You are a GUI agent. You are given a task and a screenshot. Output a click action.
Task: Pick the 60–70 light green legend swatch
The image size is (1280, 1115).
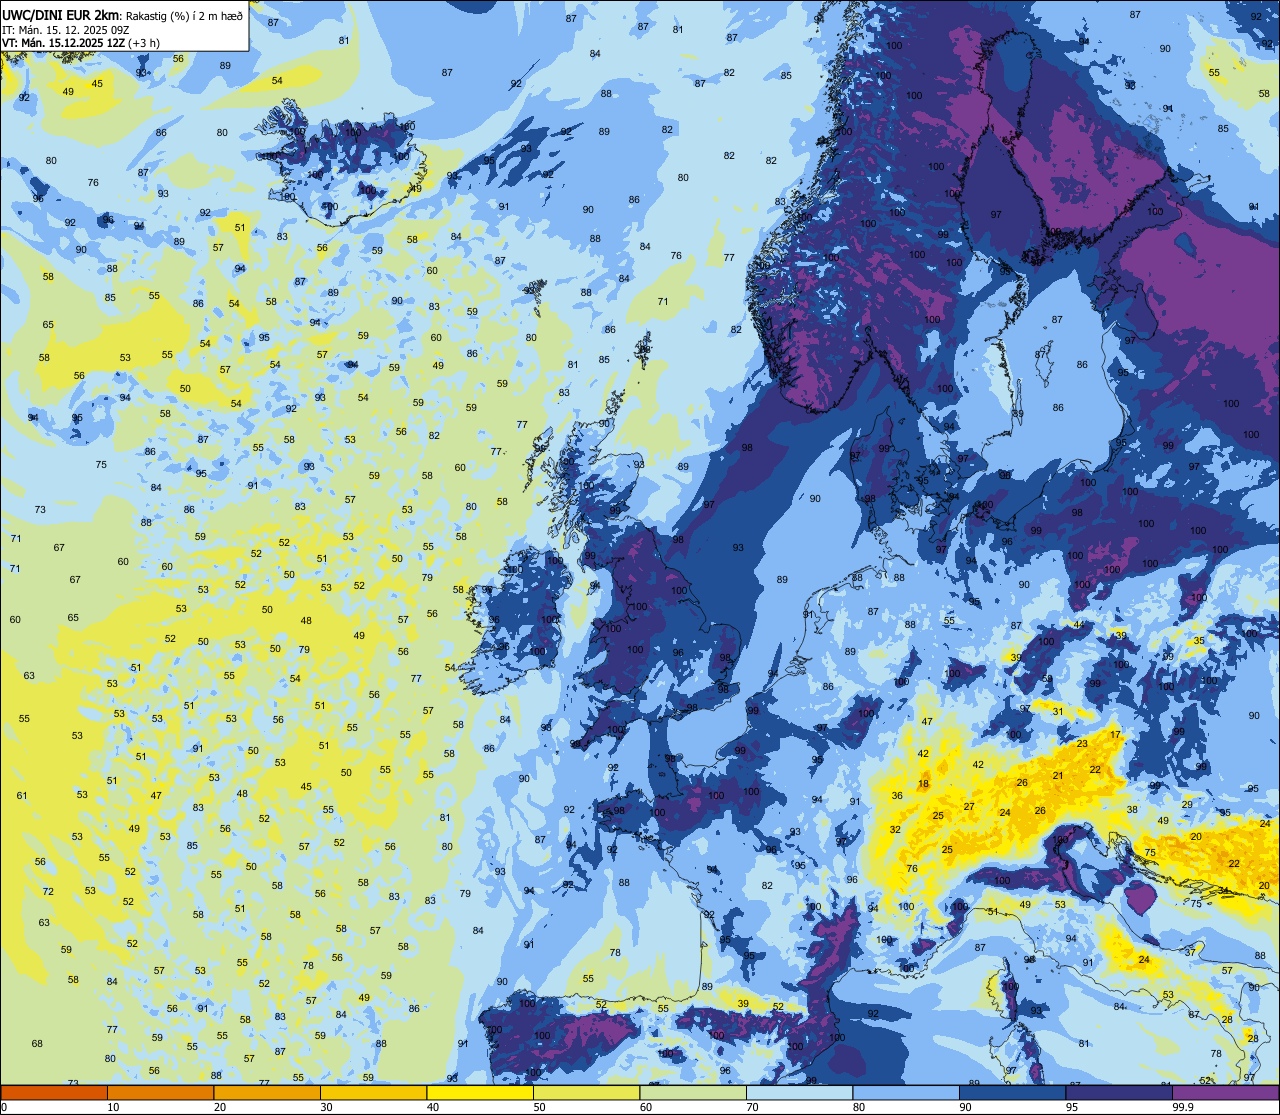pyautogui.click(x=692, y=1092)
